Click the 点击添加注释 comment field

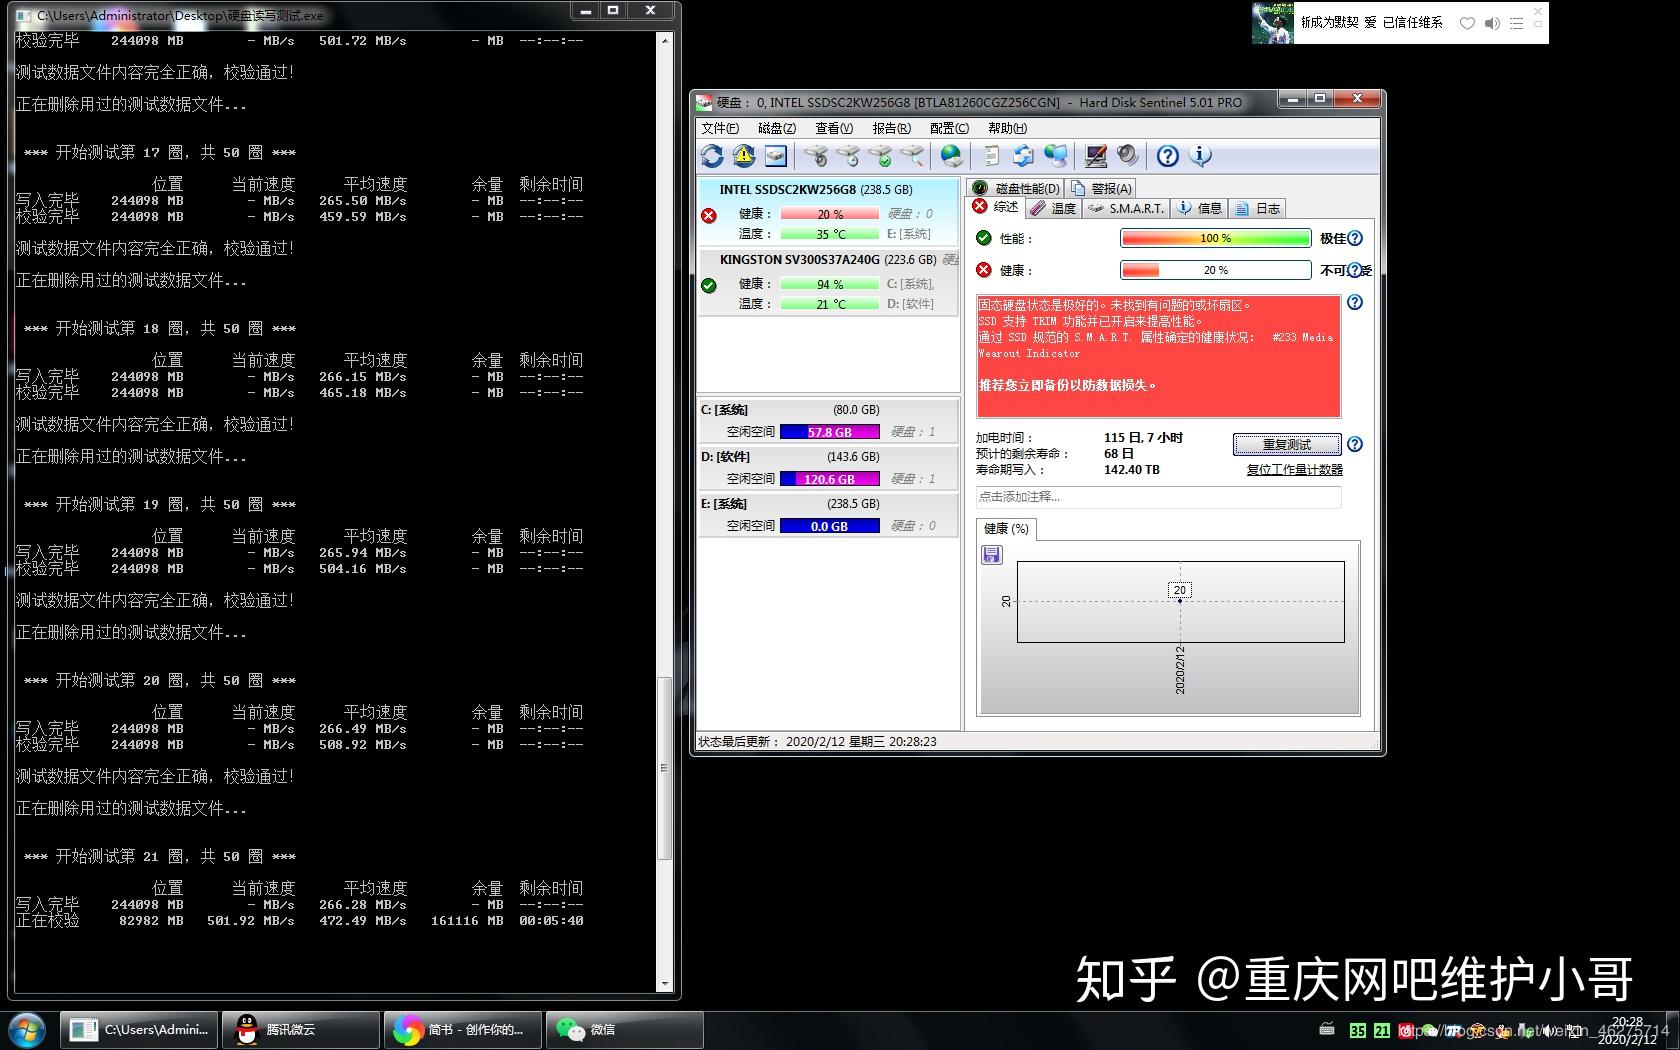coord(1158,497)
